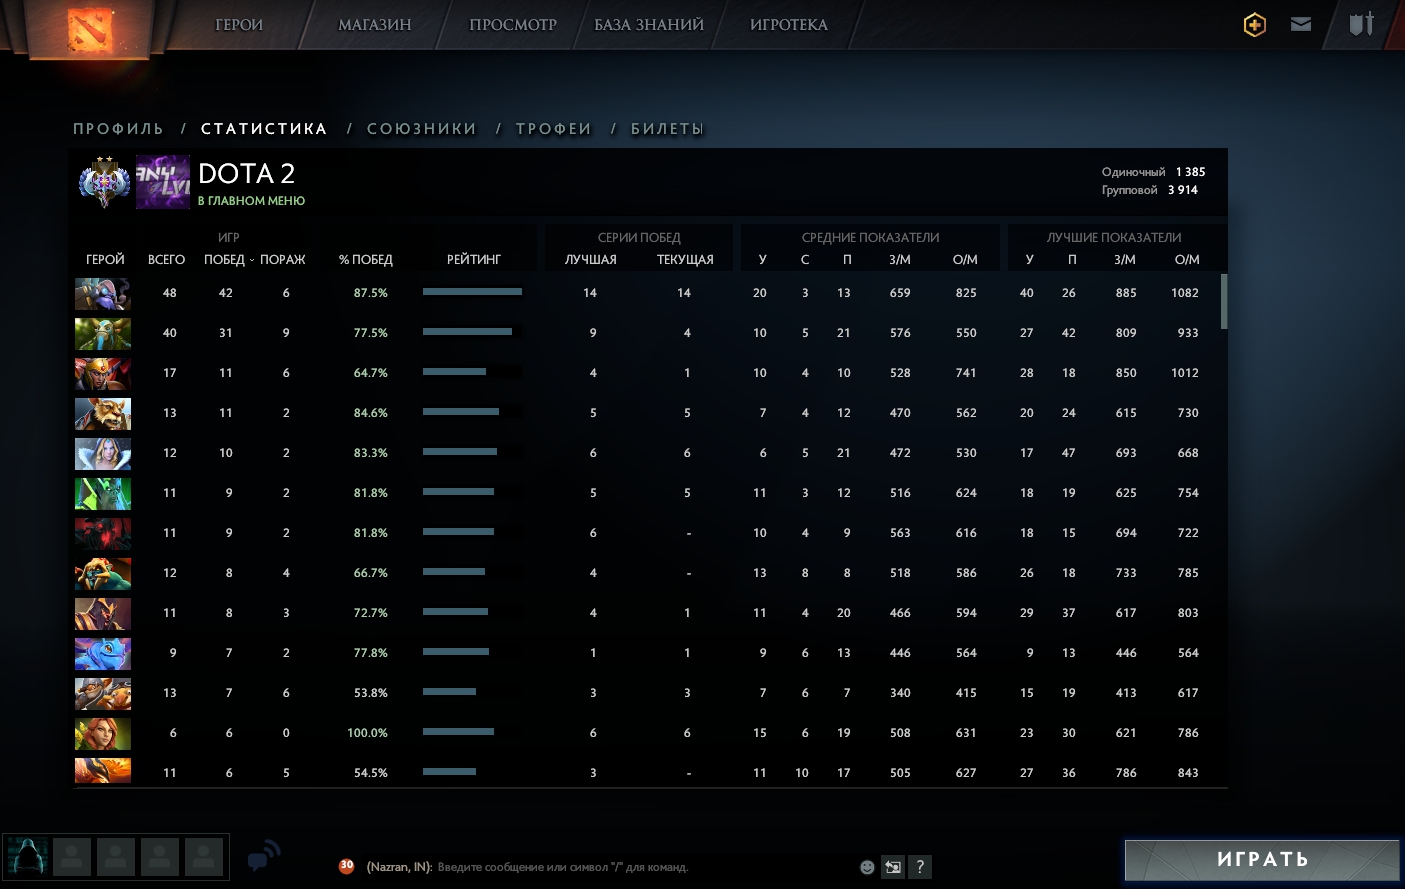Click the 81.8% cell with streak 5
The height and width of the screenshot is (889, 1405).
pyautogui.click(x=370, y=493)
